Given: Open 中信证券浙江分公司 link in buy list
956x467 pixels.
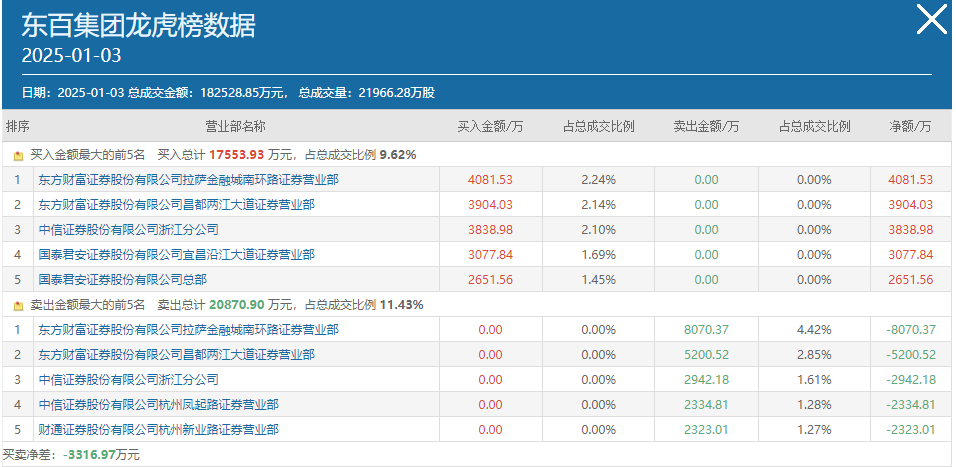Looking at the screenshot, I should (128, 230).
